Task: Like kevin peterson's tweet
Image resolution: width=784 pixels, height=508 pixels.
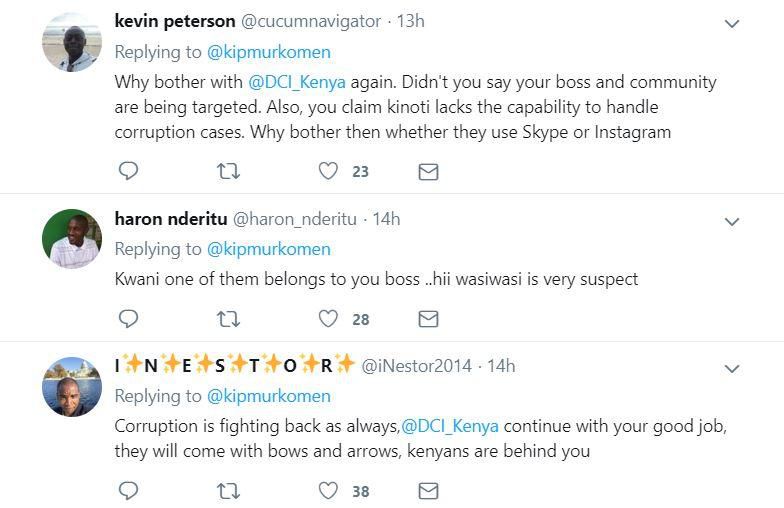Action: (328, 172)
